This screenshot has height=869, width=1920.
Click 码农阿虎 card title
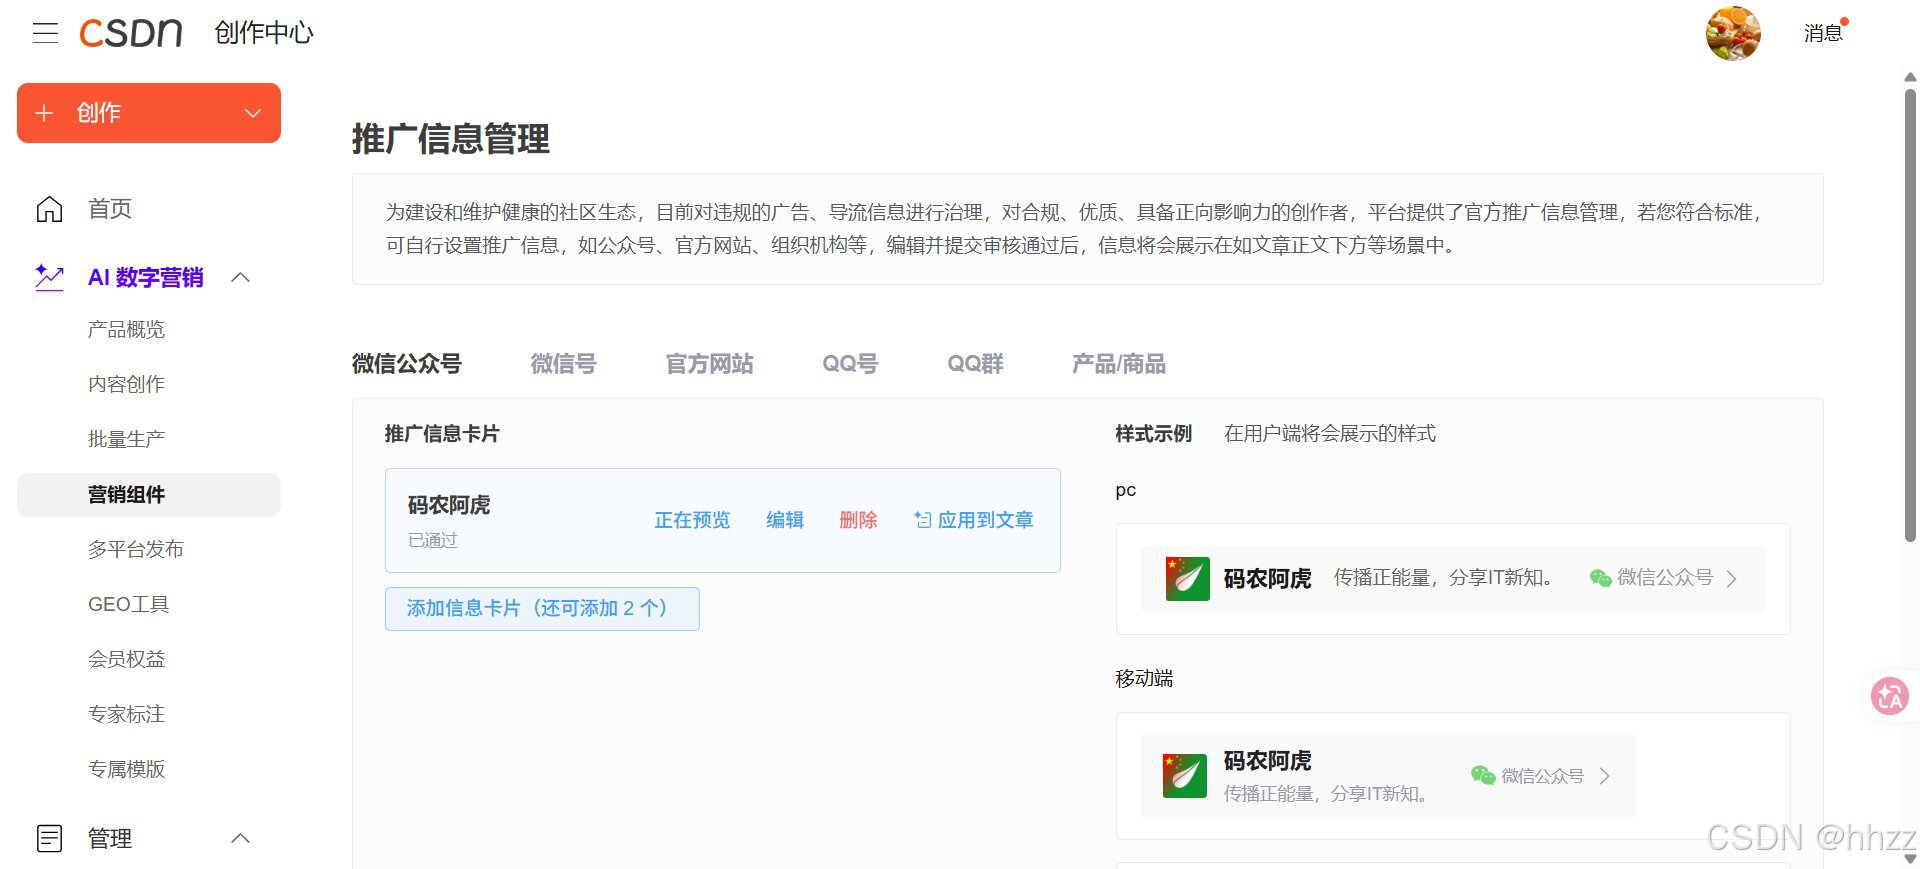point(449,505)
